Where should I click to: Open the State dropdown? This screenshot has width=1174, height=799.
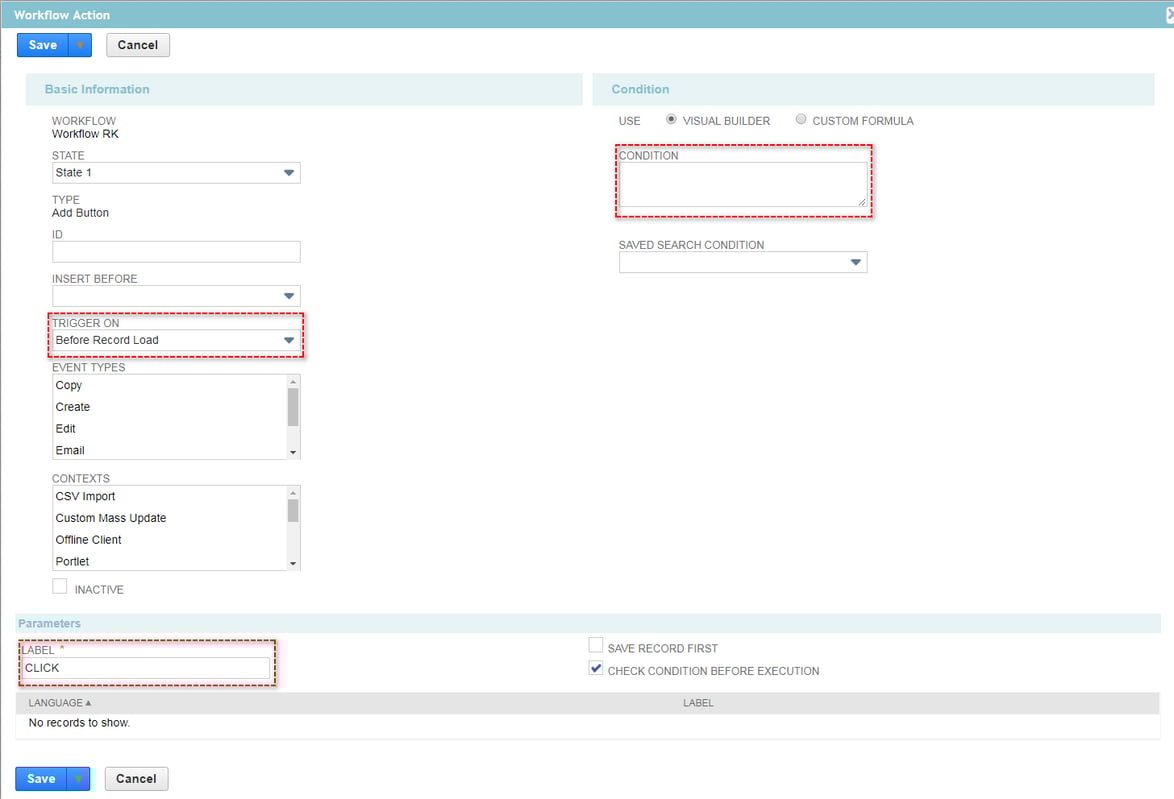coord(289,172)
